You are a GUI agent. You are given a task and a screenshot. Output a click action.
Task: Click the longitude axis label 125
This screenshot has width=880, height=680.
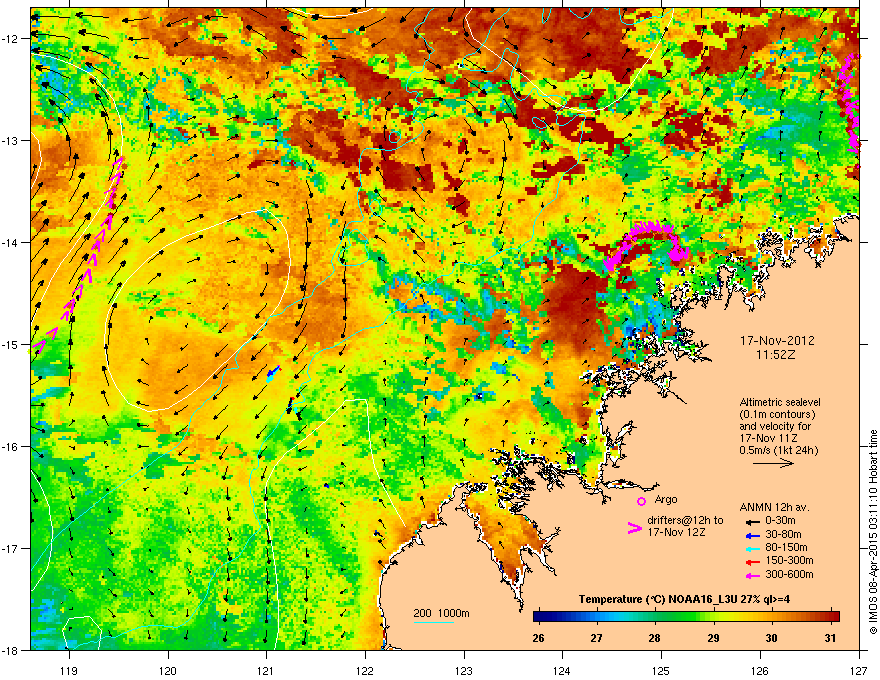pos(661,670)
